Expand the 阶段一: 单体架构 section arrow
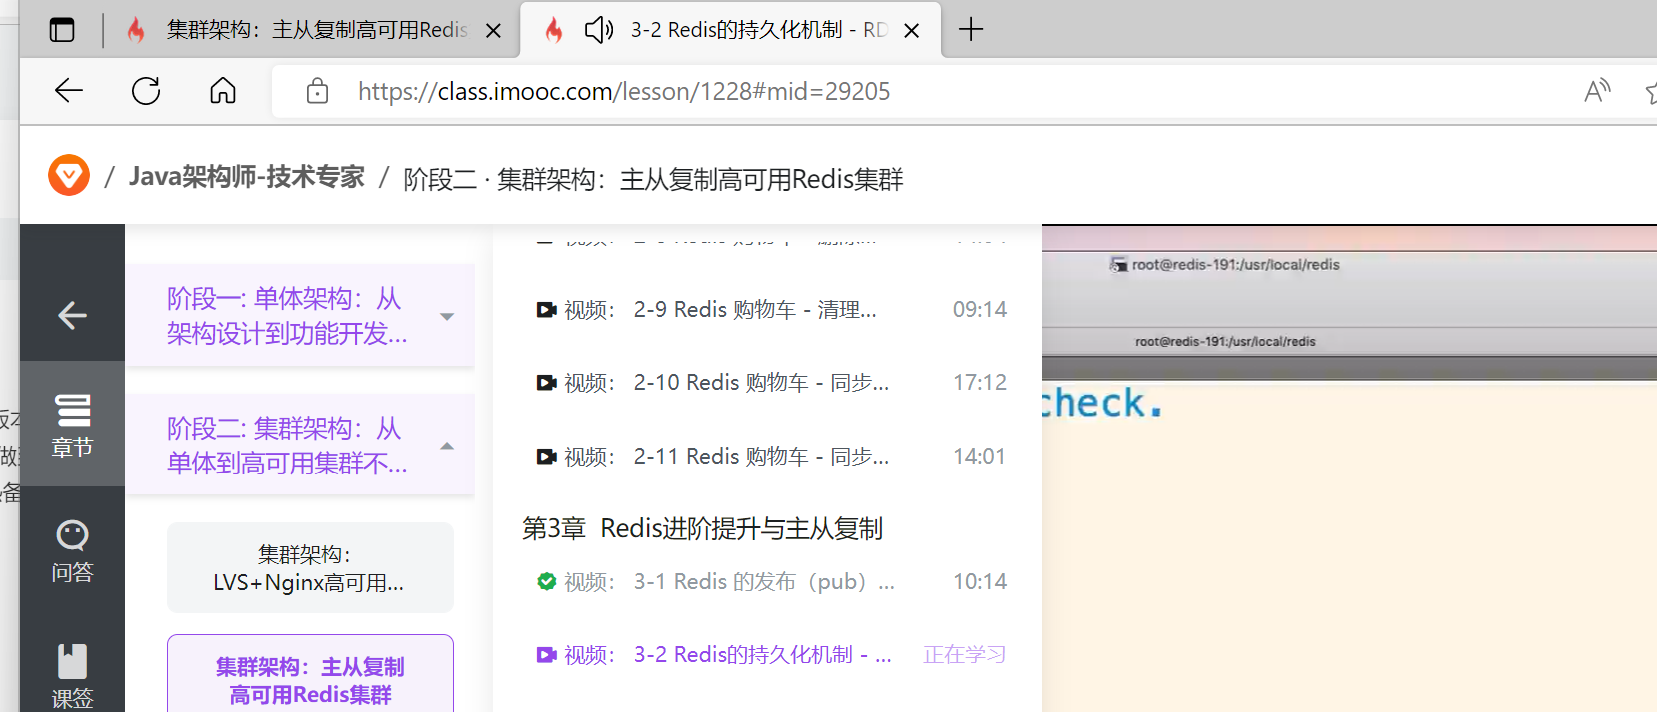1657x712 pixels. (447, 317)
